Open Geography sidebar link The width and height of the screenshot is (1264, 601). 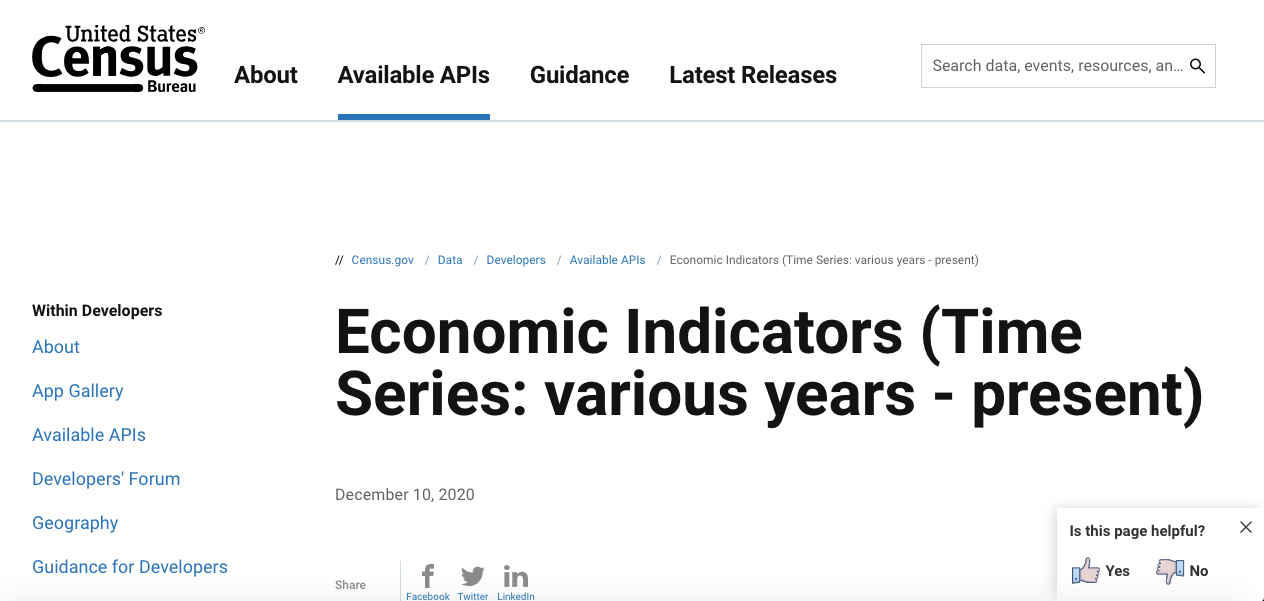coord(75,523)
